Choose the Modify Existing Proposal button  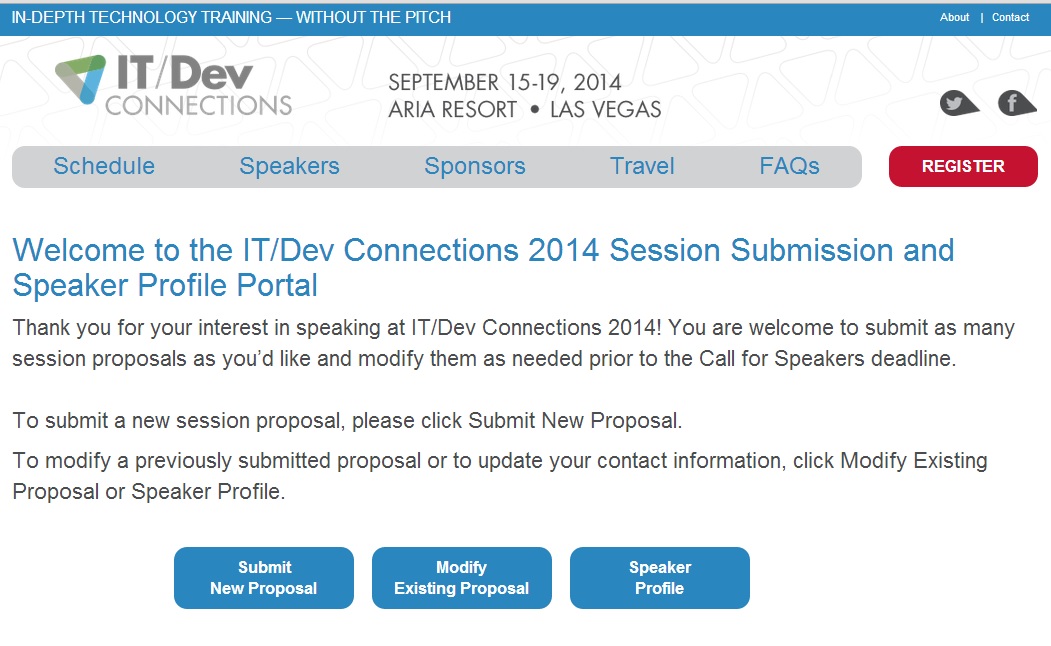pyautogui.click(x=462, y=578)
